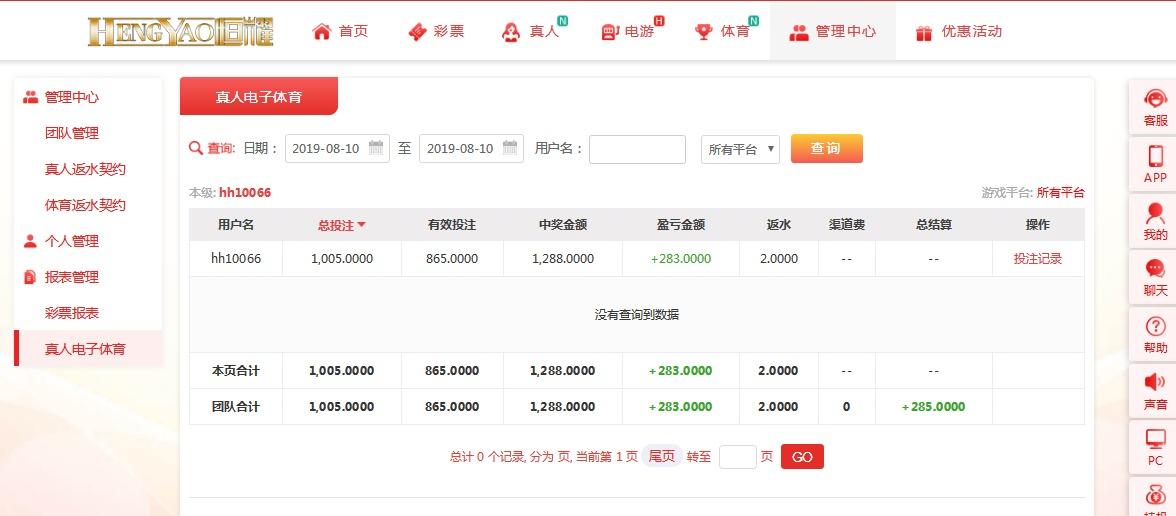Click 有效投注 column header
The width and height of the screenshot is (1176, 516).
point(452,224)
